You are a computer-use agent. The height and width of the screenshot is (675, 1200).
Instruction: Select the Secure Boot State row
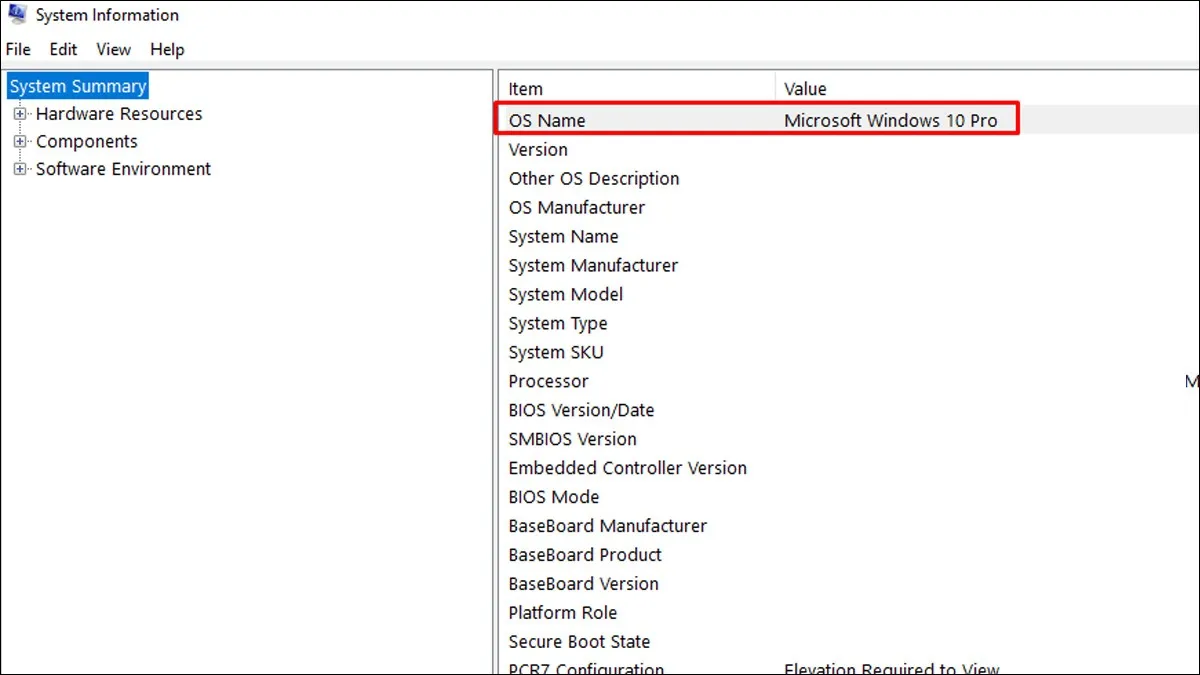tap(579, 641)
